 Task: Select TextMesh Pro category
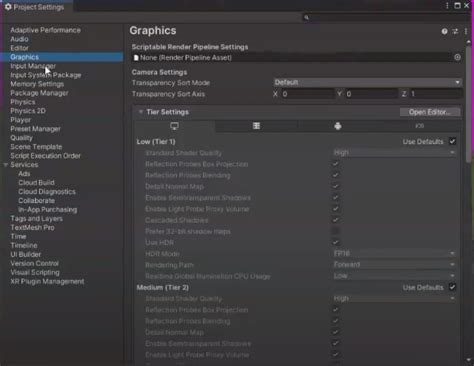pos(32,228)
